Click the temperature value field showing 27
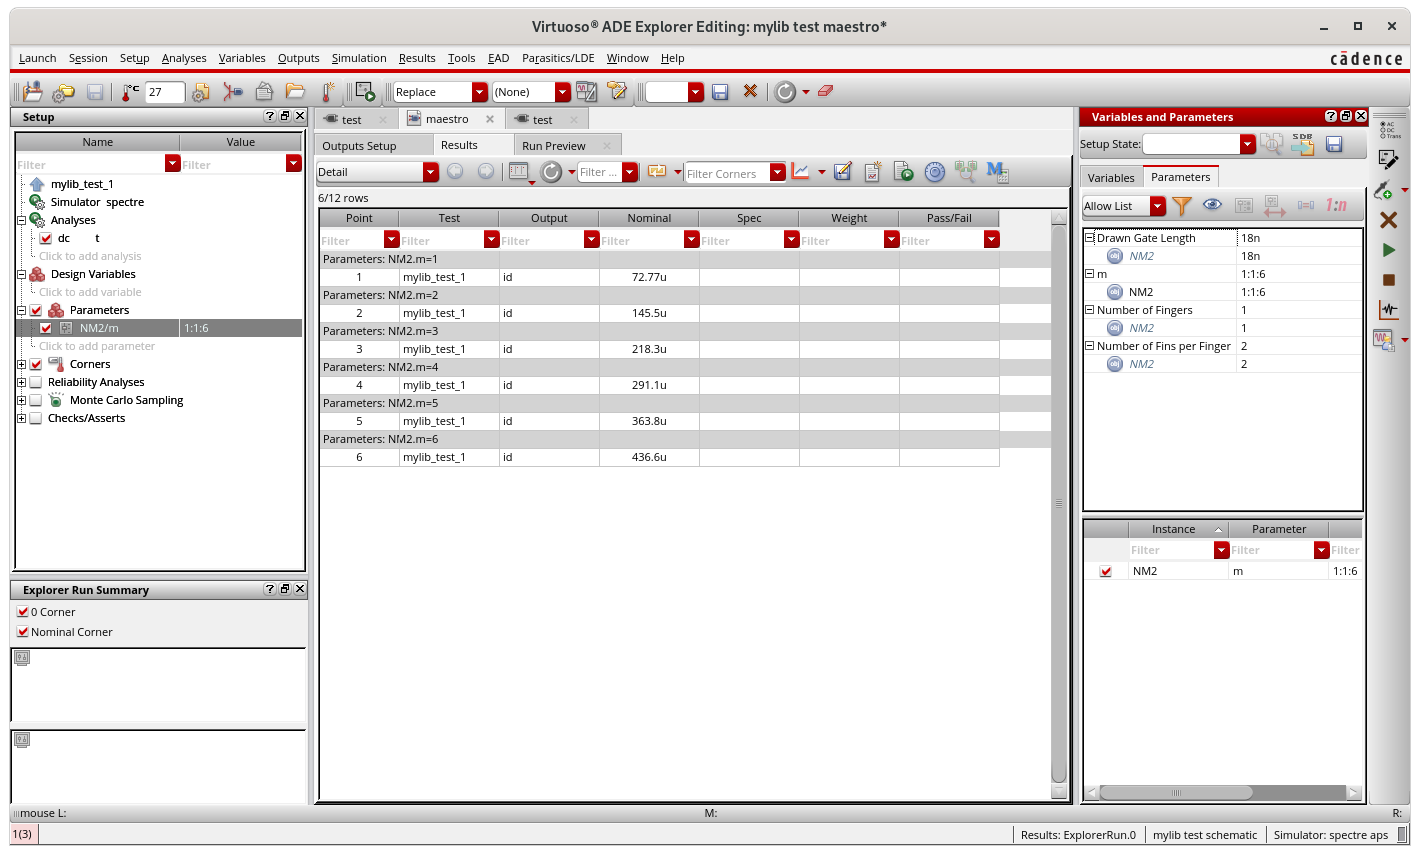The image size is (1420, 855). coord(165,92)
